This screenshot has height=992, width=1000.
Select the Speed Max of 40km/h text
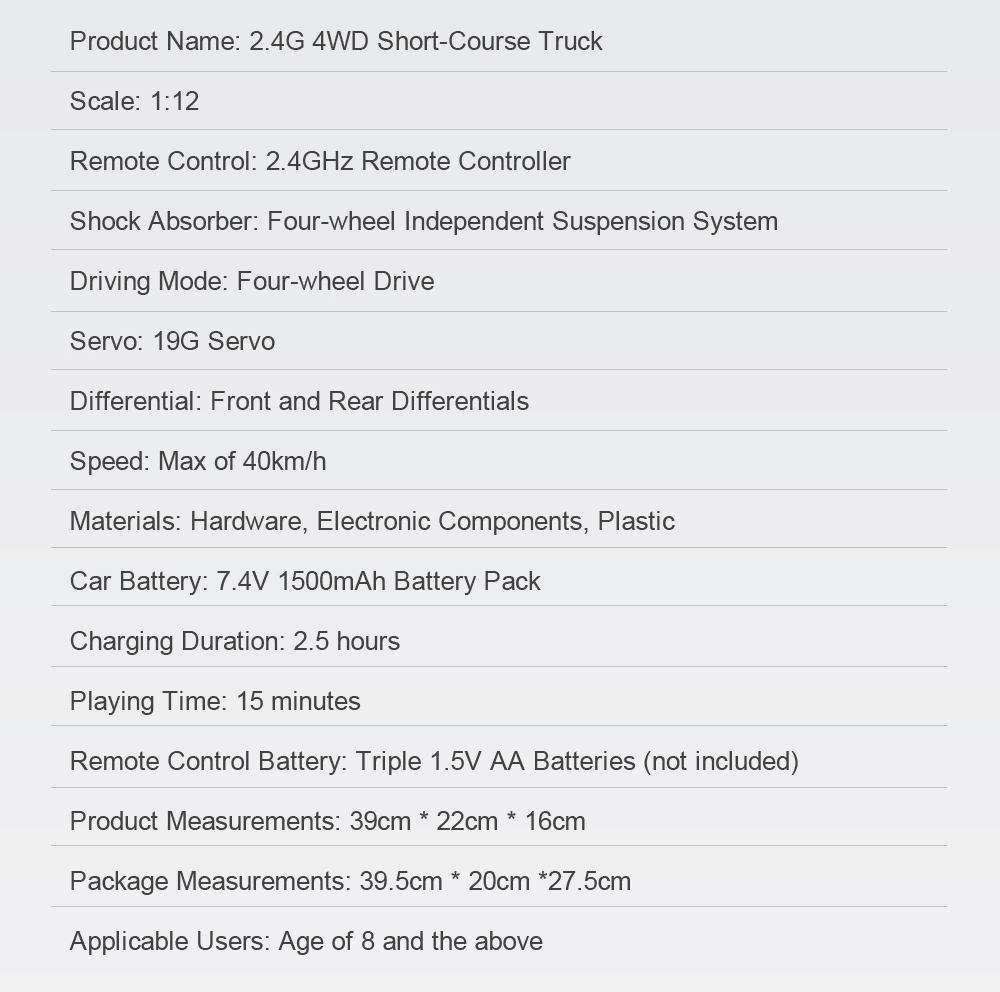tap(198, 461)
